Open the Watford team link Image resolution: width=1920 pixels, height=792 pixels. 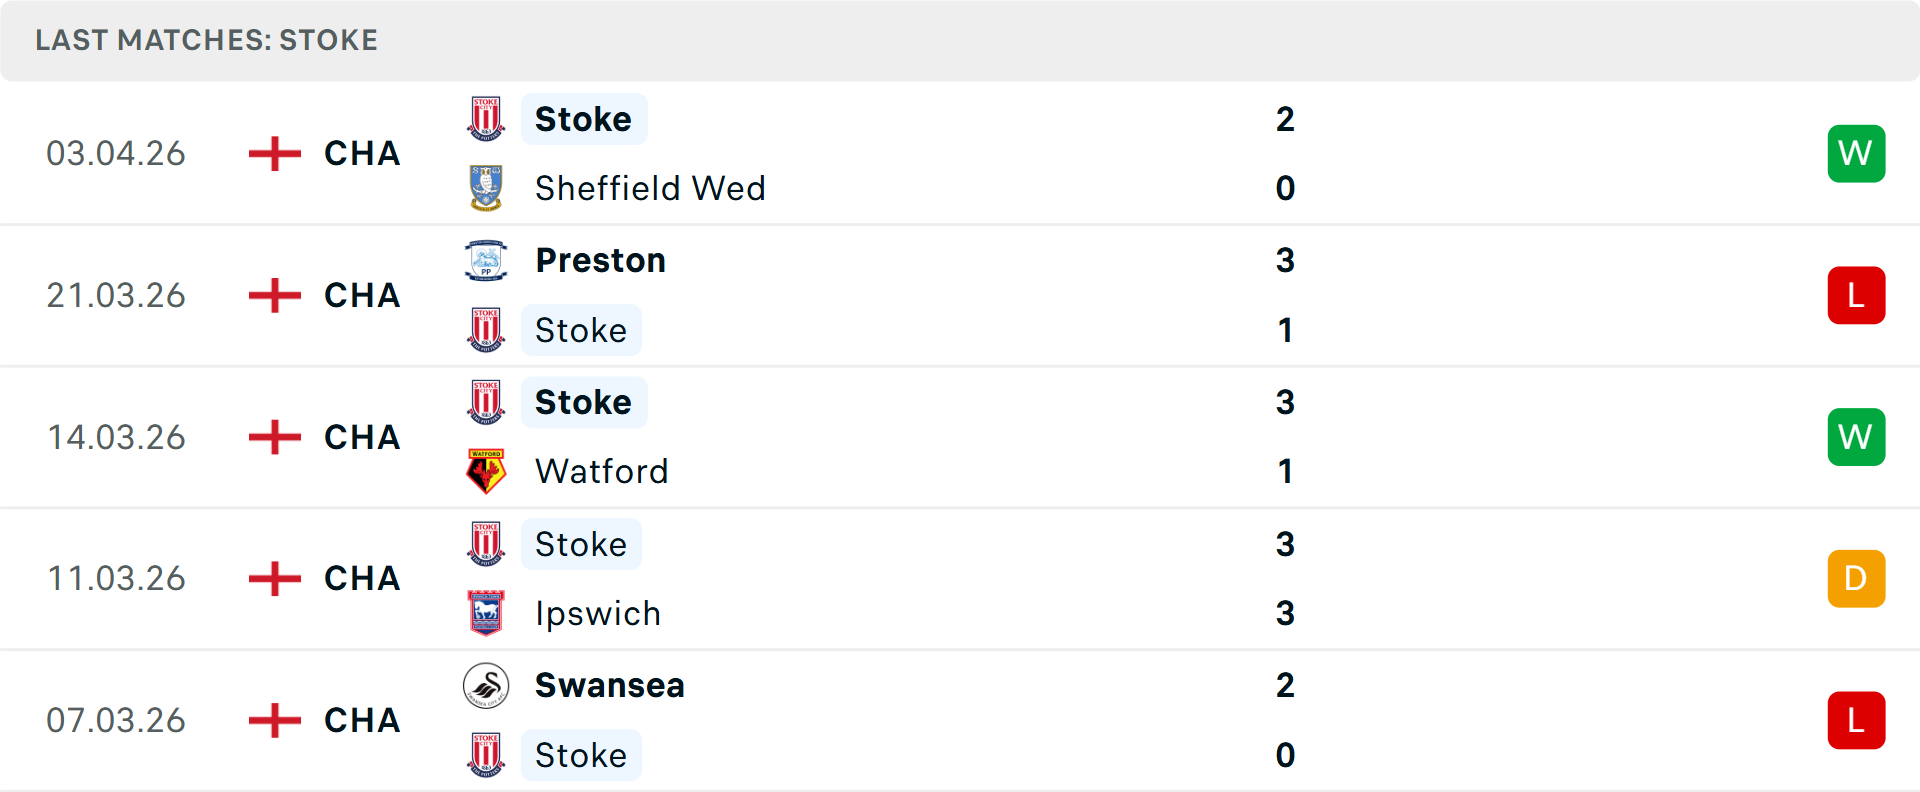pyautogui.click(x=601, y=471)
